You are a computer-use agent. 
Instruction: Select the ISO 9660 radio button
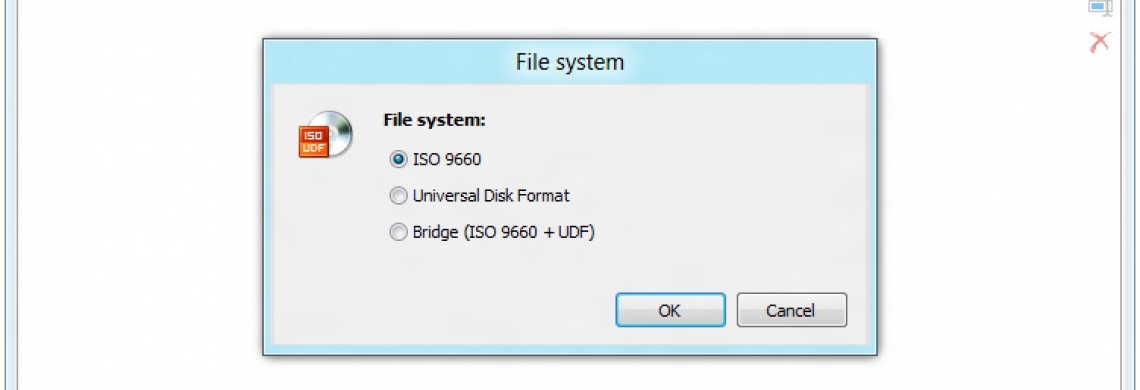[x=398, y=159]
